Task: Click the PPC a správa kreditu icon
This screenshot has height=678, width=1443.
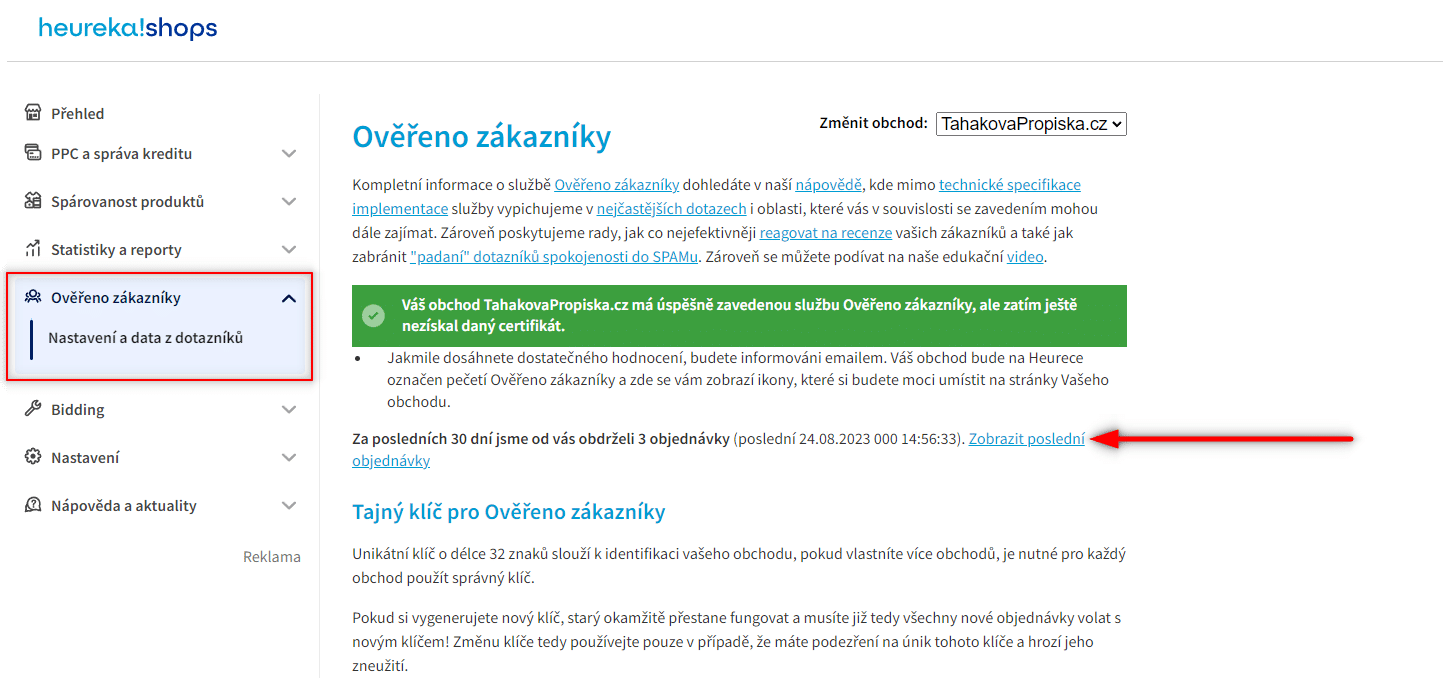Action: click(x=33, y=153)
